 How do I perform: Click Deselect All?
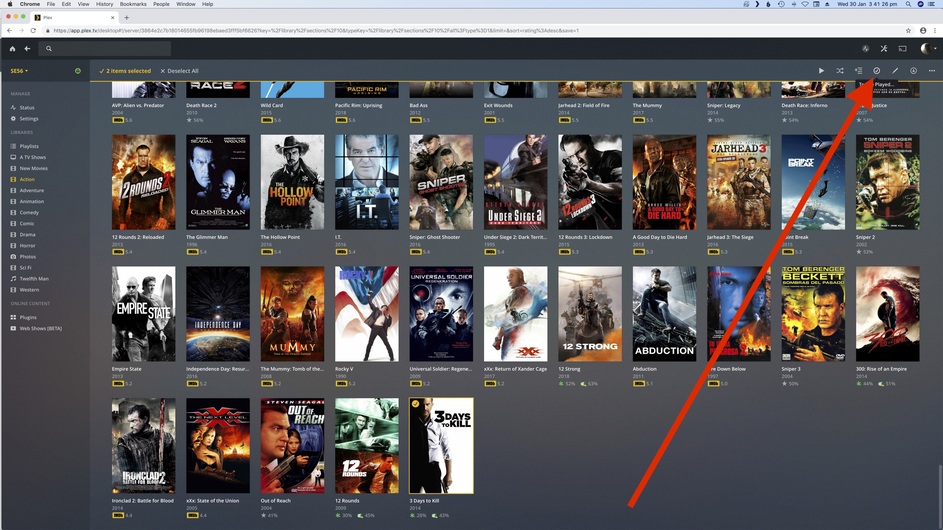179,71
